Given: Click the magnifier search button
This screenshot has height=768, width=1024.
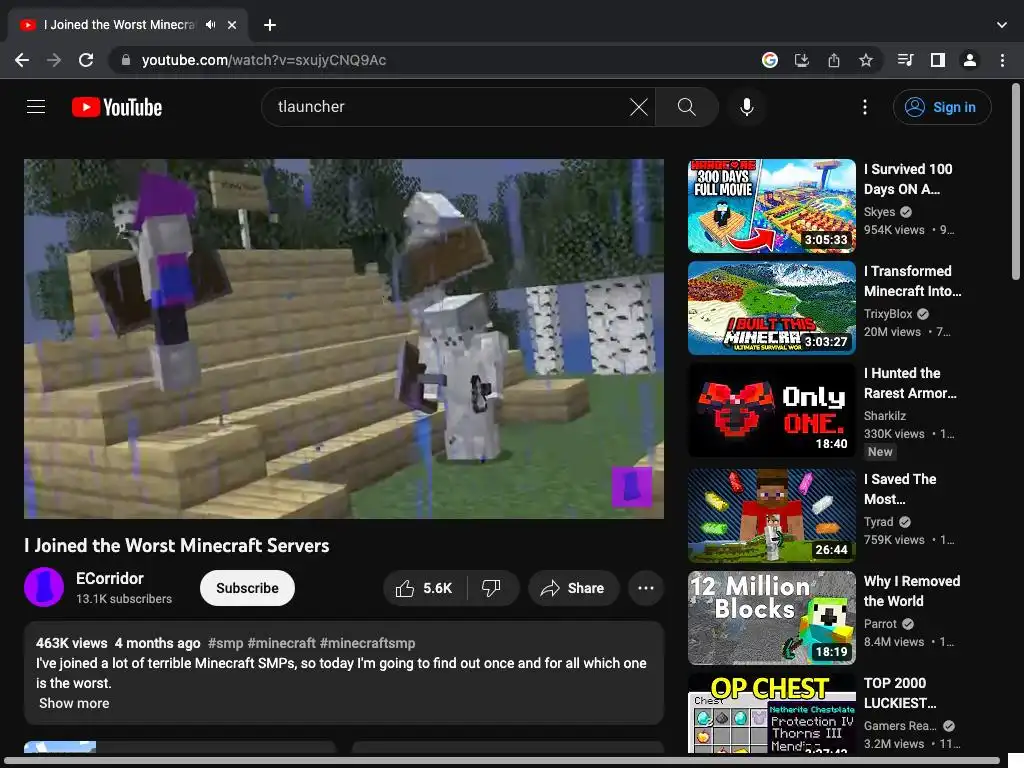Looking at the screenshot, I should pos(686,106).
